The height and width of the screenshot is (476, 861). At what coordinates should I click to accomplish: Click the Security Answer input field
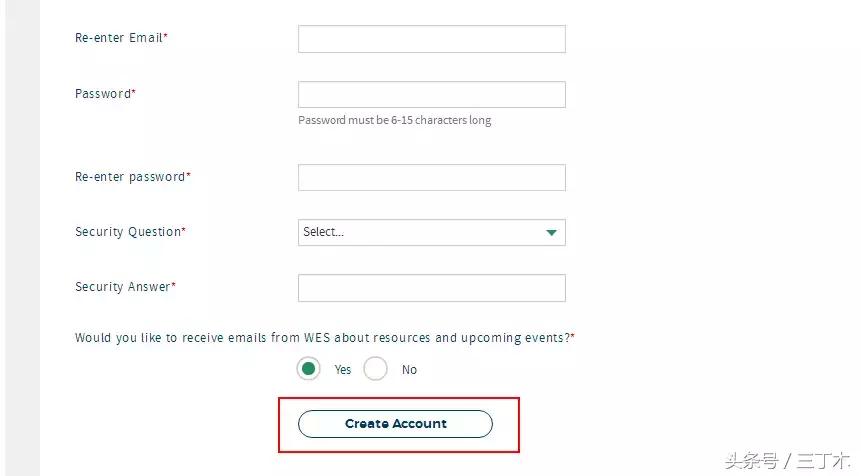(x=431, y=288)
